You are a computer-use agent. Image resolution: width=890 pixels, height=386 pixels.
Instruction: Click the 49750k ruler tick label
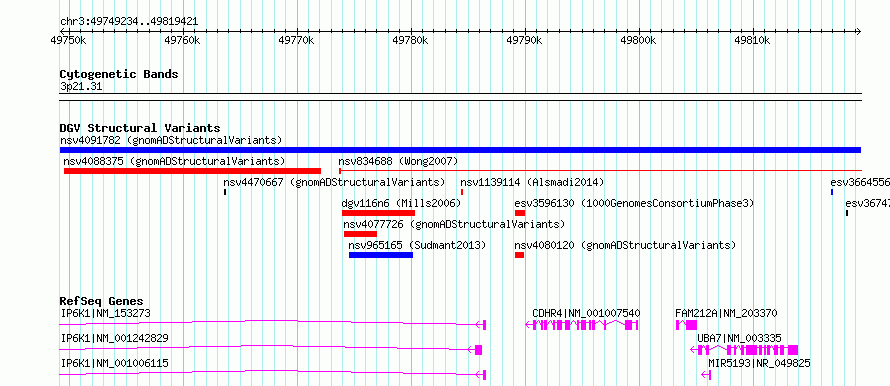click(x=68, y=40)
